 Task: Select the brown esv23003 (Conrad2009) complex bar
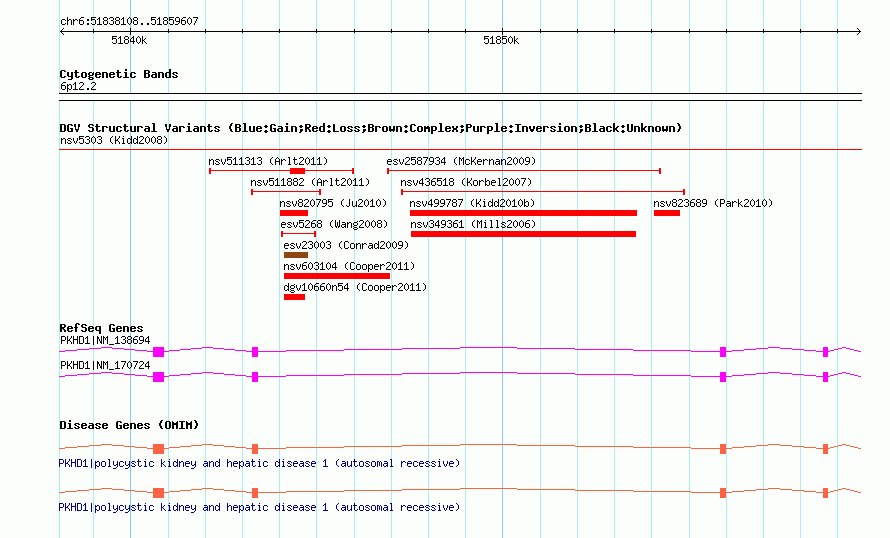[296, 255]
